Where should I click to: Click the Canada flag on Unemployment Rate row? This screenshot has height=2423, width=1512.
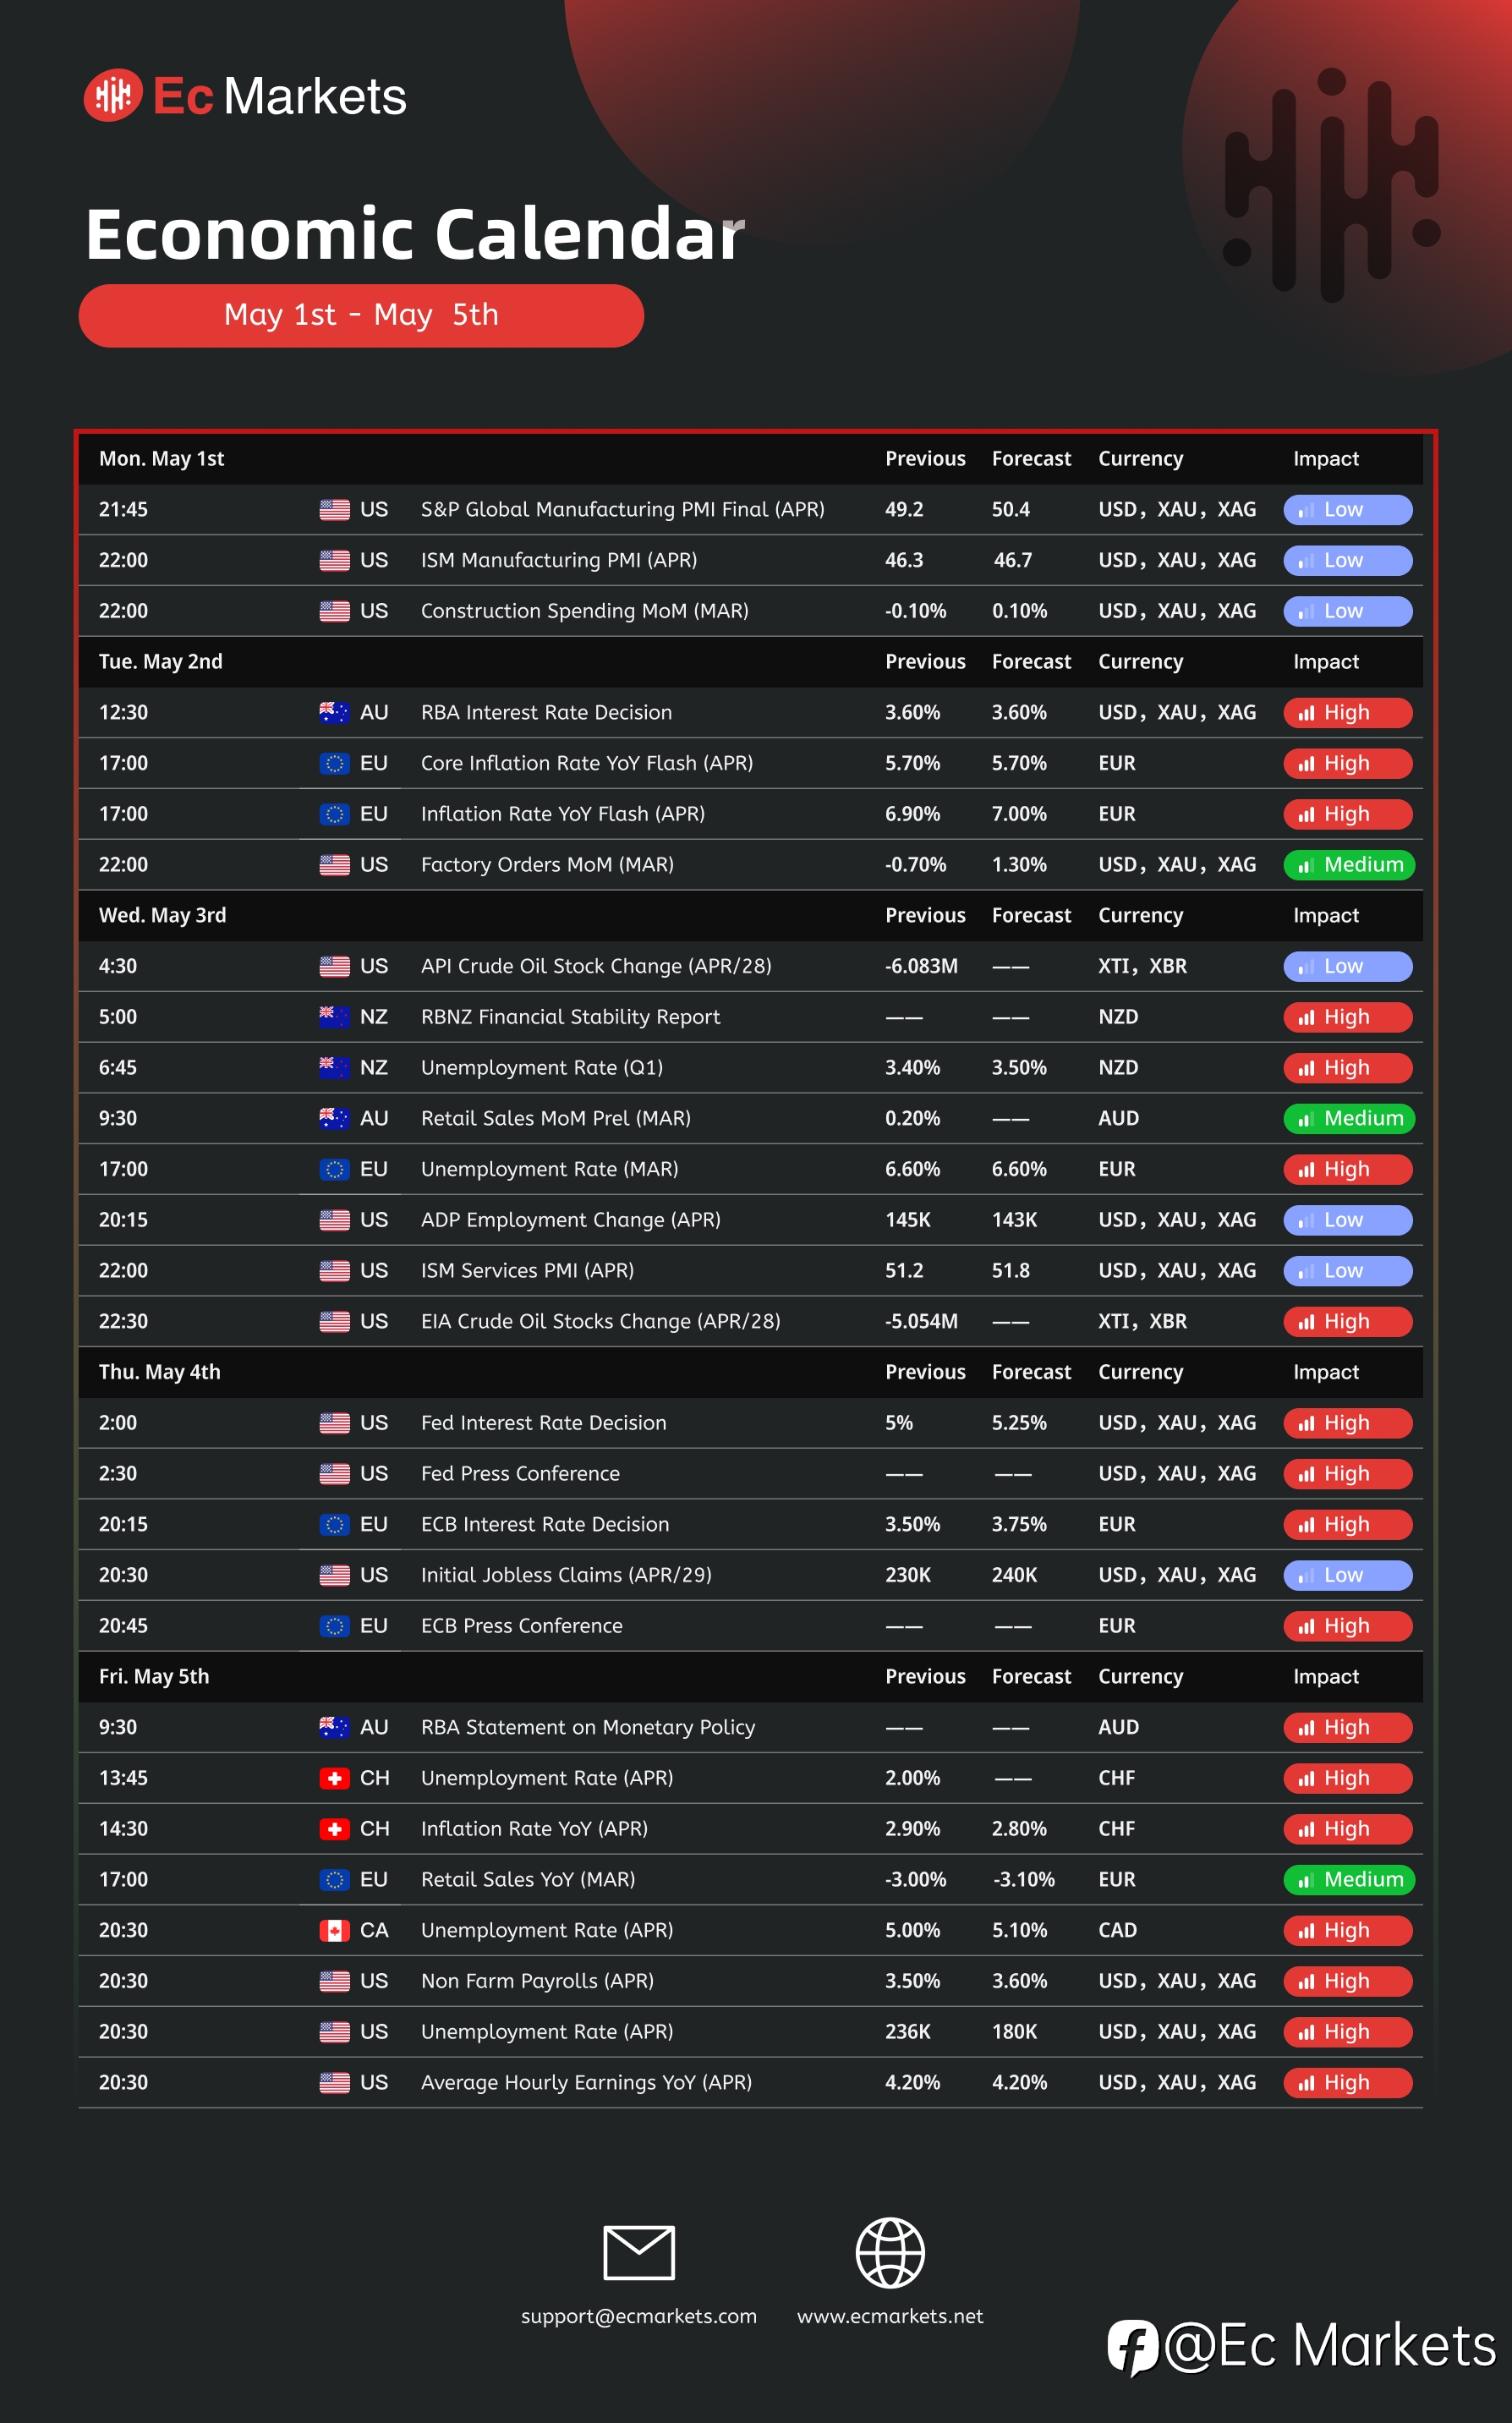(x=334, y=1930)
